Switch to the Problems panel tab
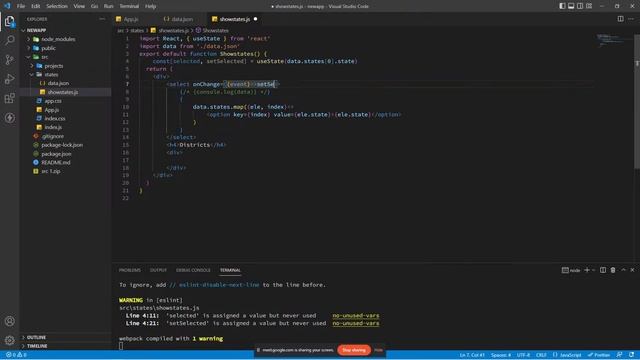Screen dimensions: 640x360 [130, 270]
